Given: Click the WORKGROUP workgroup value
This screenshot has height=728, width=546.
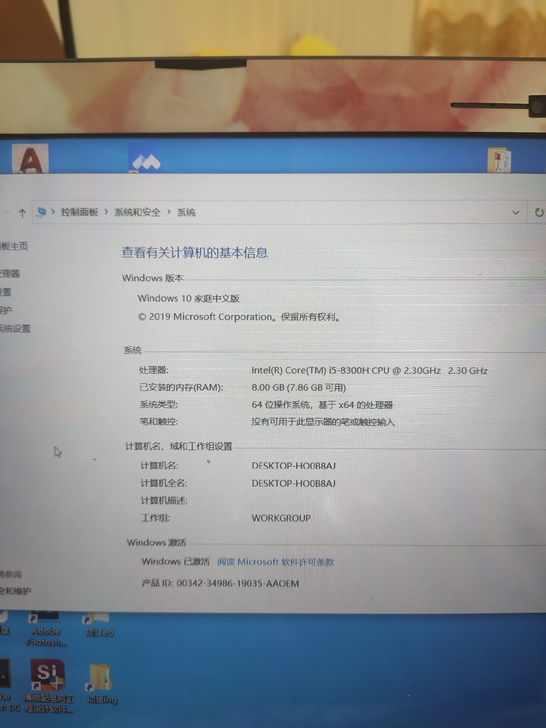Looking at the screenshot, I should [281, 518].
